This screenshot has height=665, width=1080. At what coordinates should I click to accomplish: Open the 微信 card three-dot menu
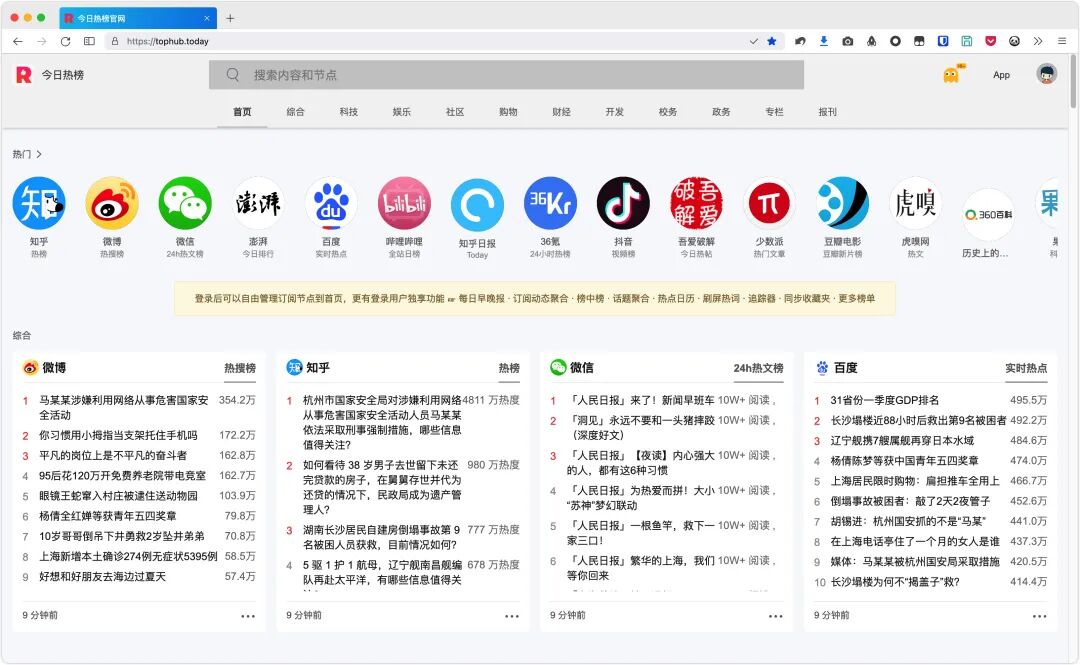776,616
